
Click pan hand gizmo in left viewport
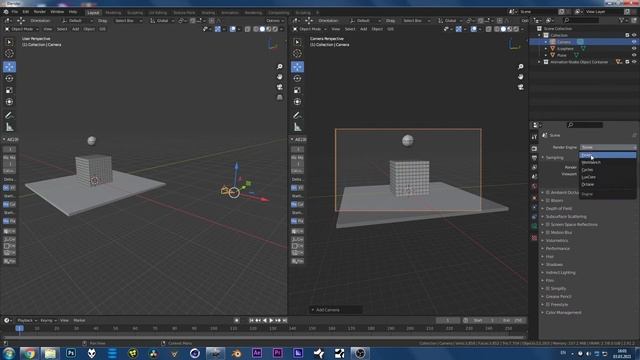point(280,77)
